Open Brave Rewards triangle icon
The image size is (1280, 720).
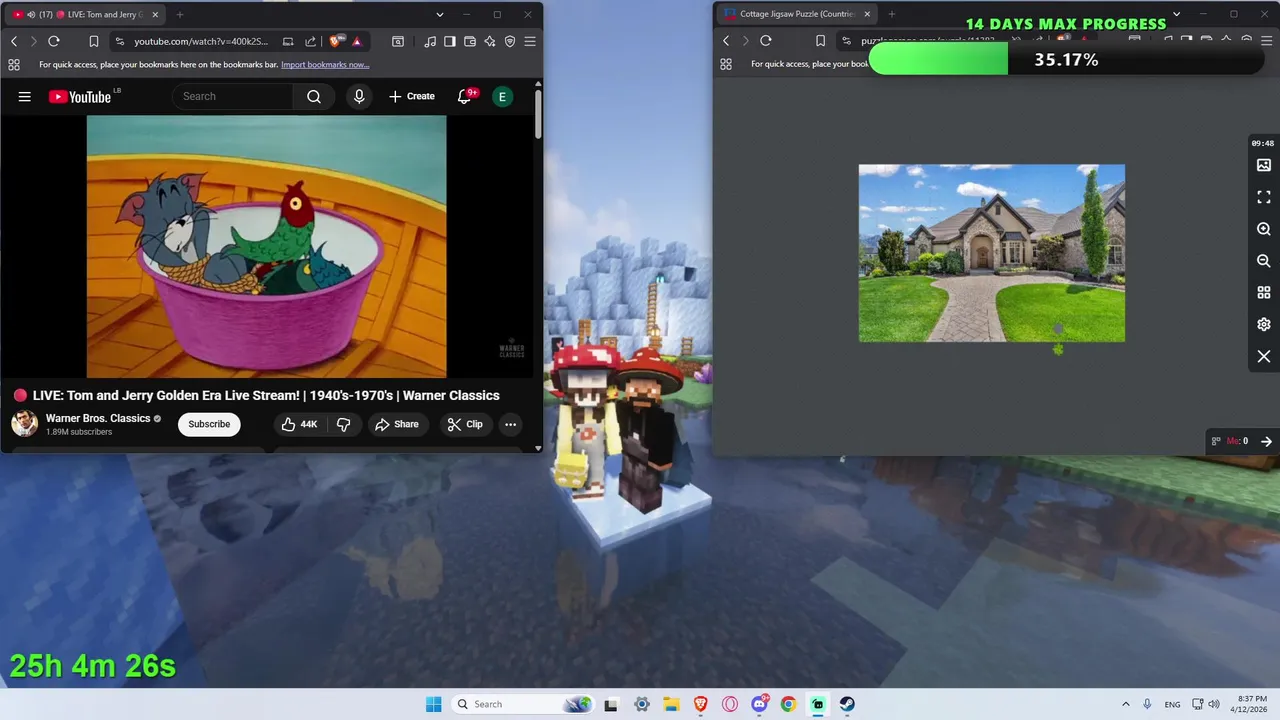pyautogui.click(x=356, y=41)
